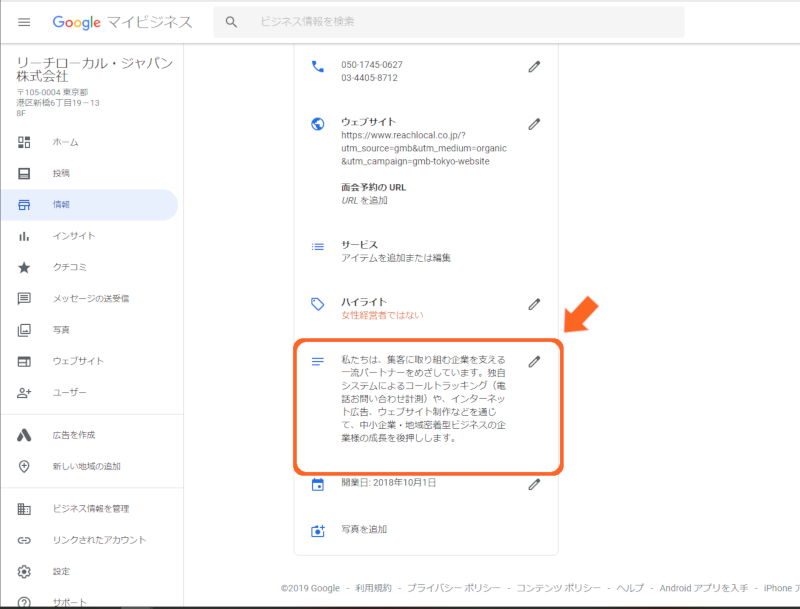Click 写真を追加 add photo link

click(364, 529)
